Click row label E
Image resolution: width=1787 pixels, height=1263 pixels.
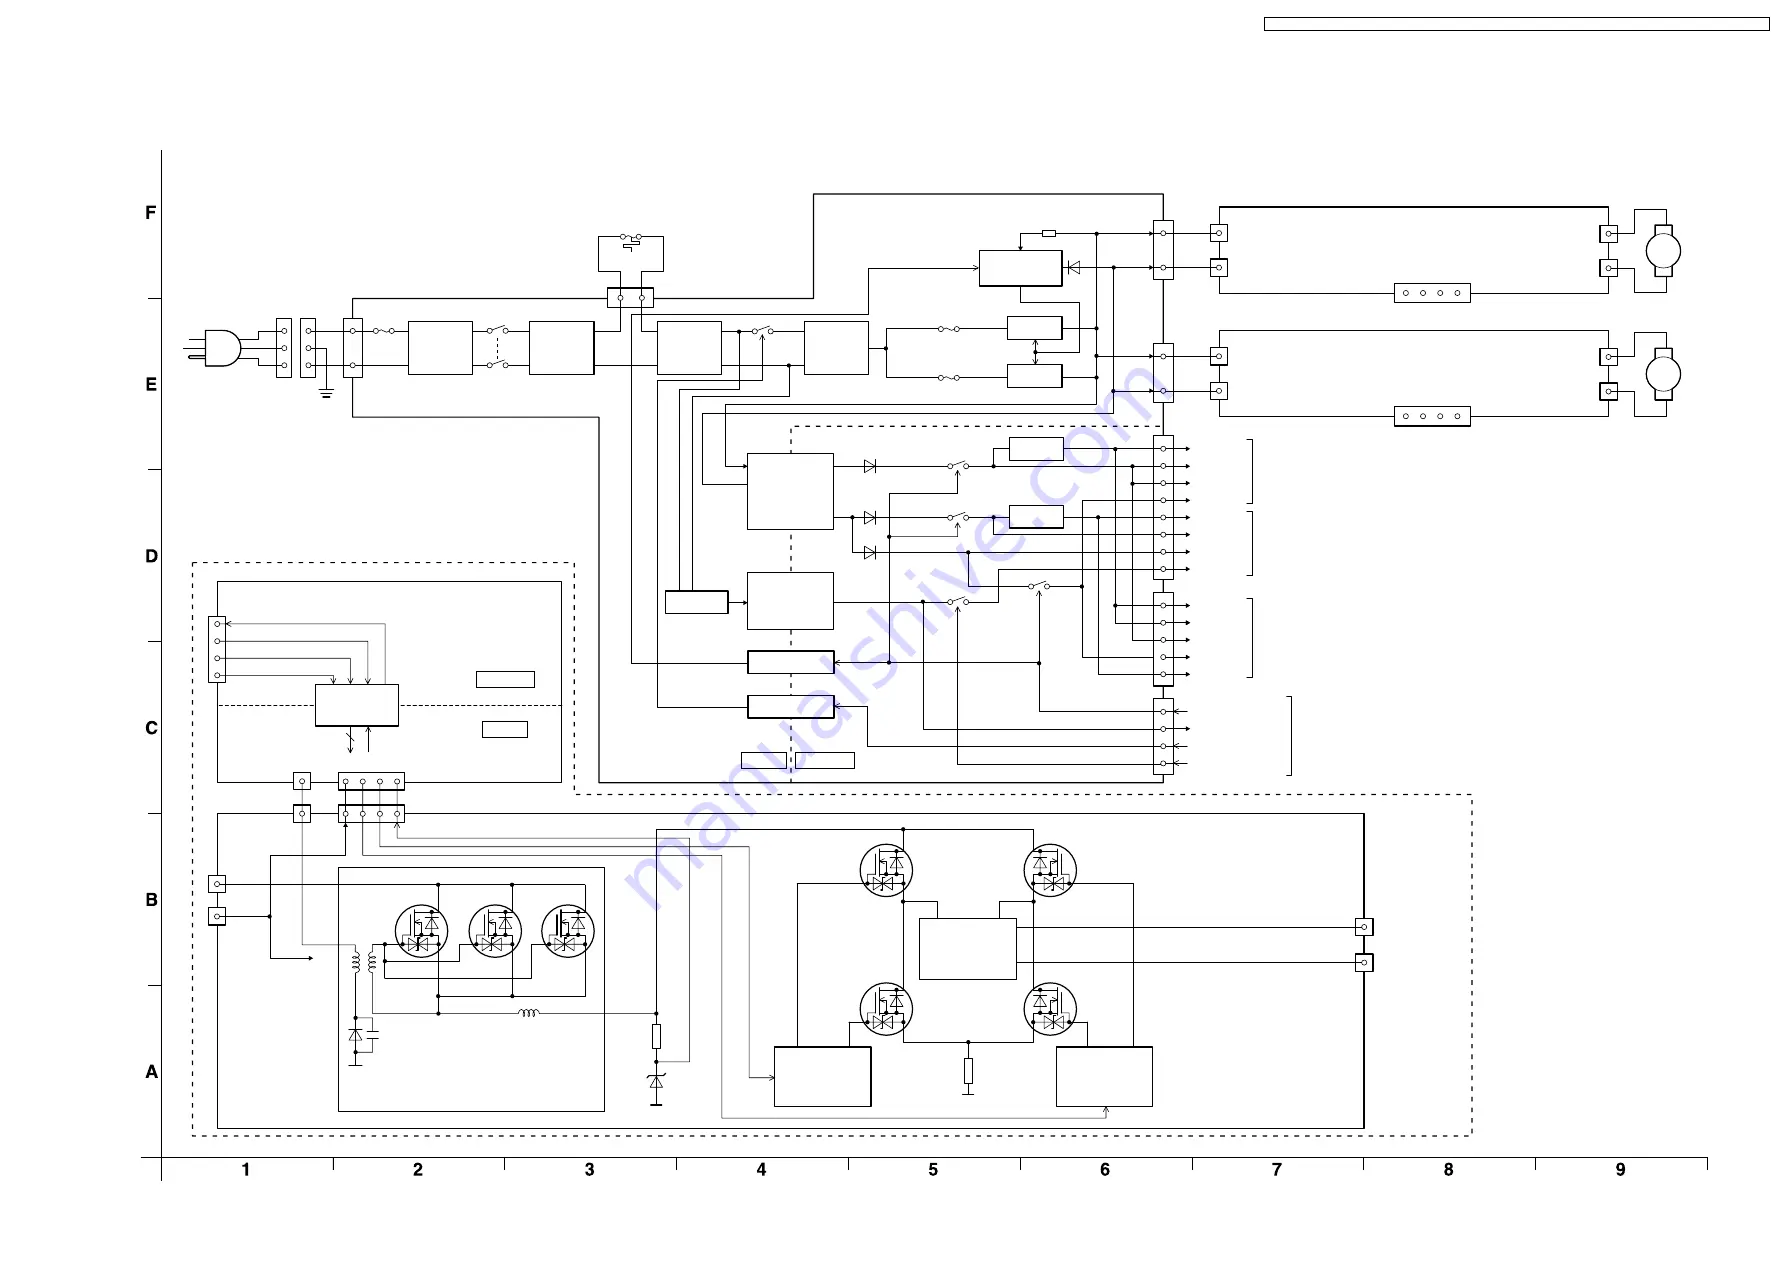(151, 384)
